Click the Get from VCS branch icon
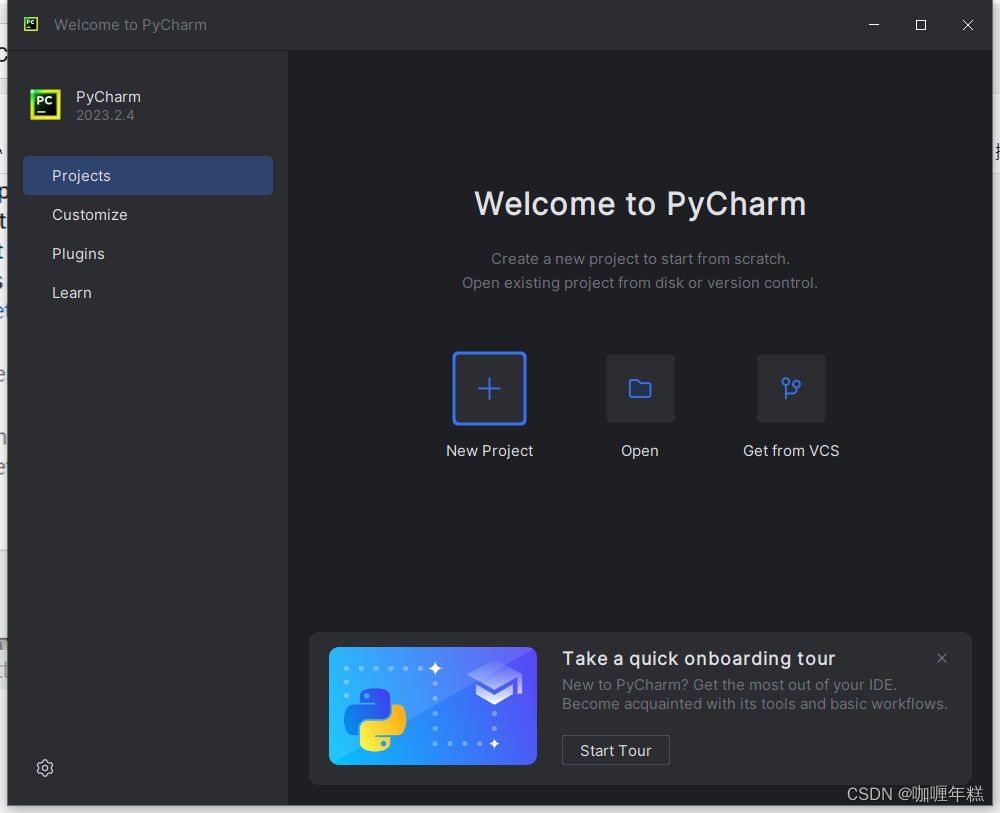This screenshot has width=1000, height=813. (x=791, y=388)
